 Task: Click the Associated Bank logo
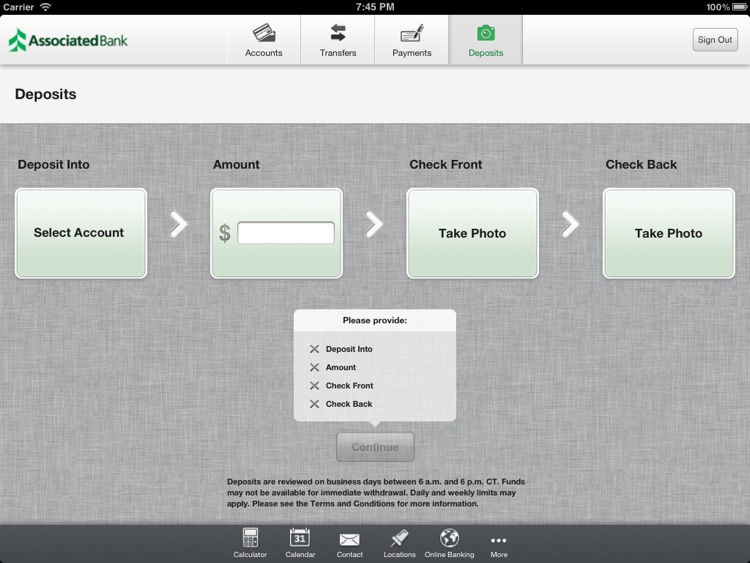tap(68, 40)
